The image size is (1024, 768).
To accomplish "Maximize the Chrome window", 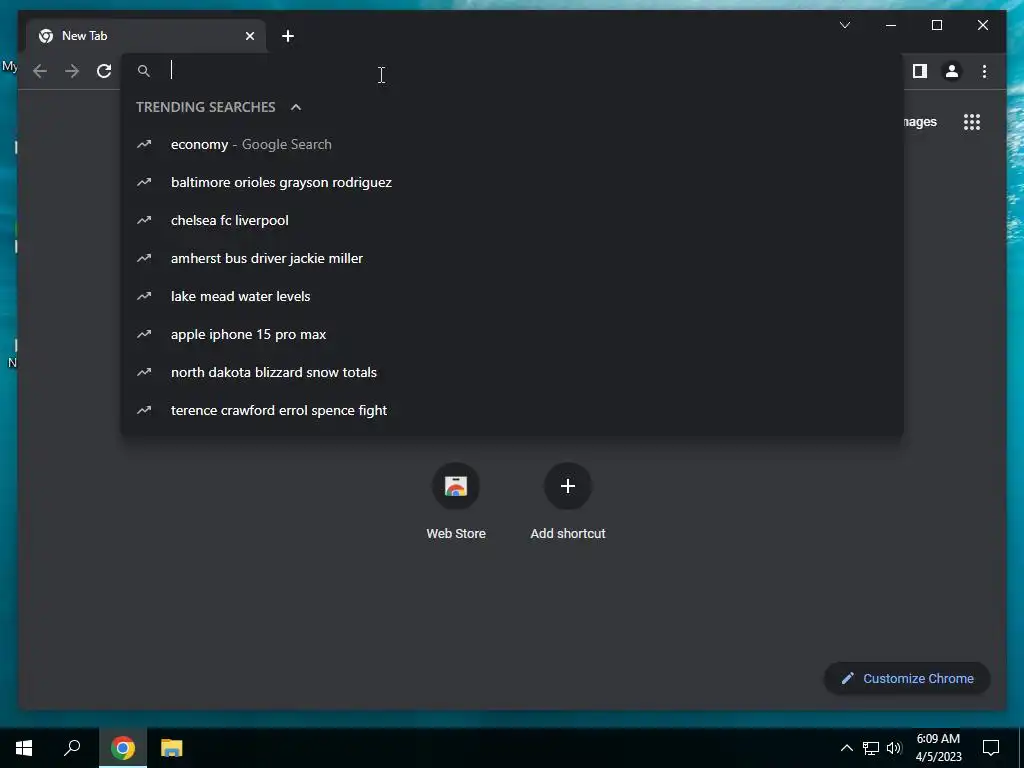I will point(936,25).
